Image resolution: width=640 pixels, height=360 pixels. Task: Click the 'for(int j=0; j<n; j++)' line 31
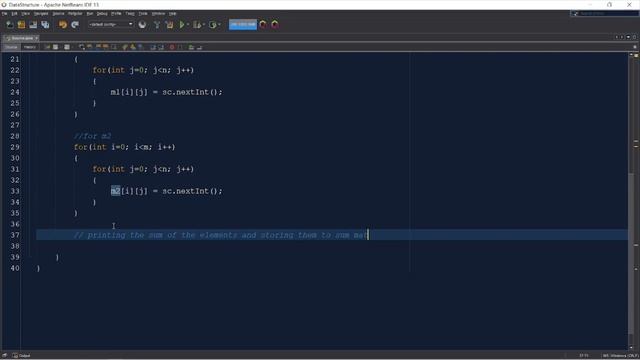coord(143,169)
